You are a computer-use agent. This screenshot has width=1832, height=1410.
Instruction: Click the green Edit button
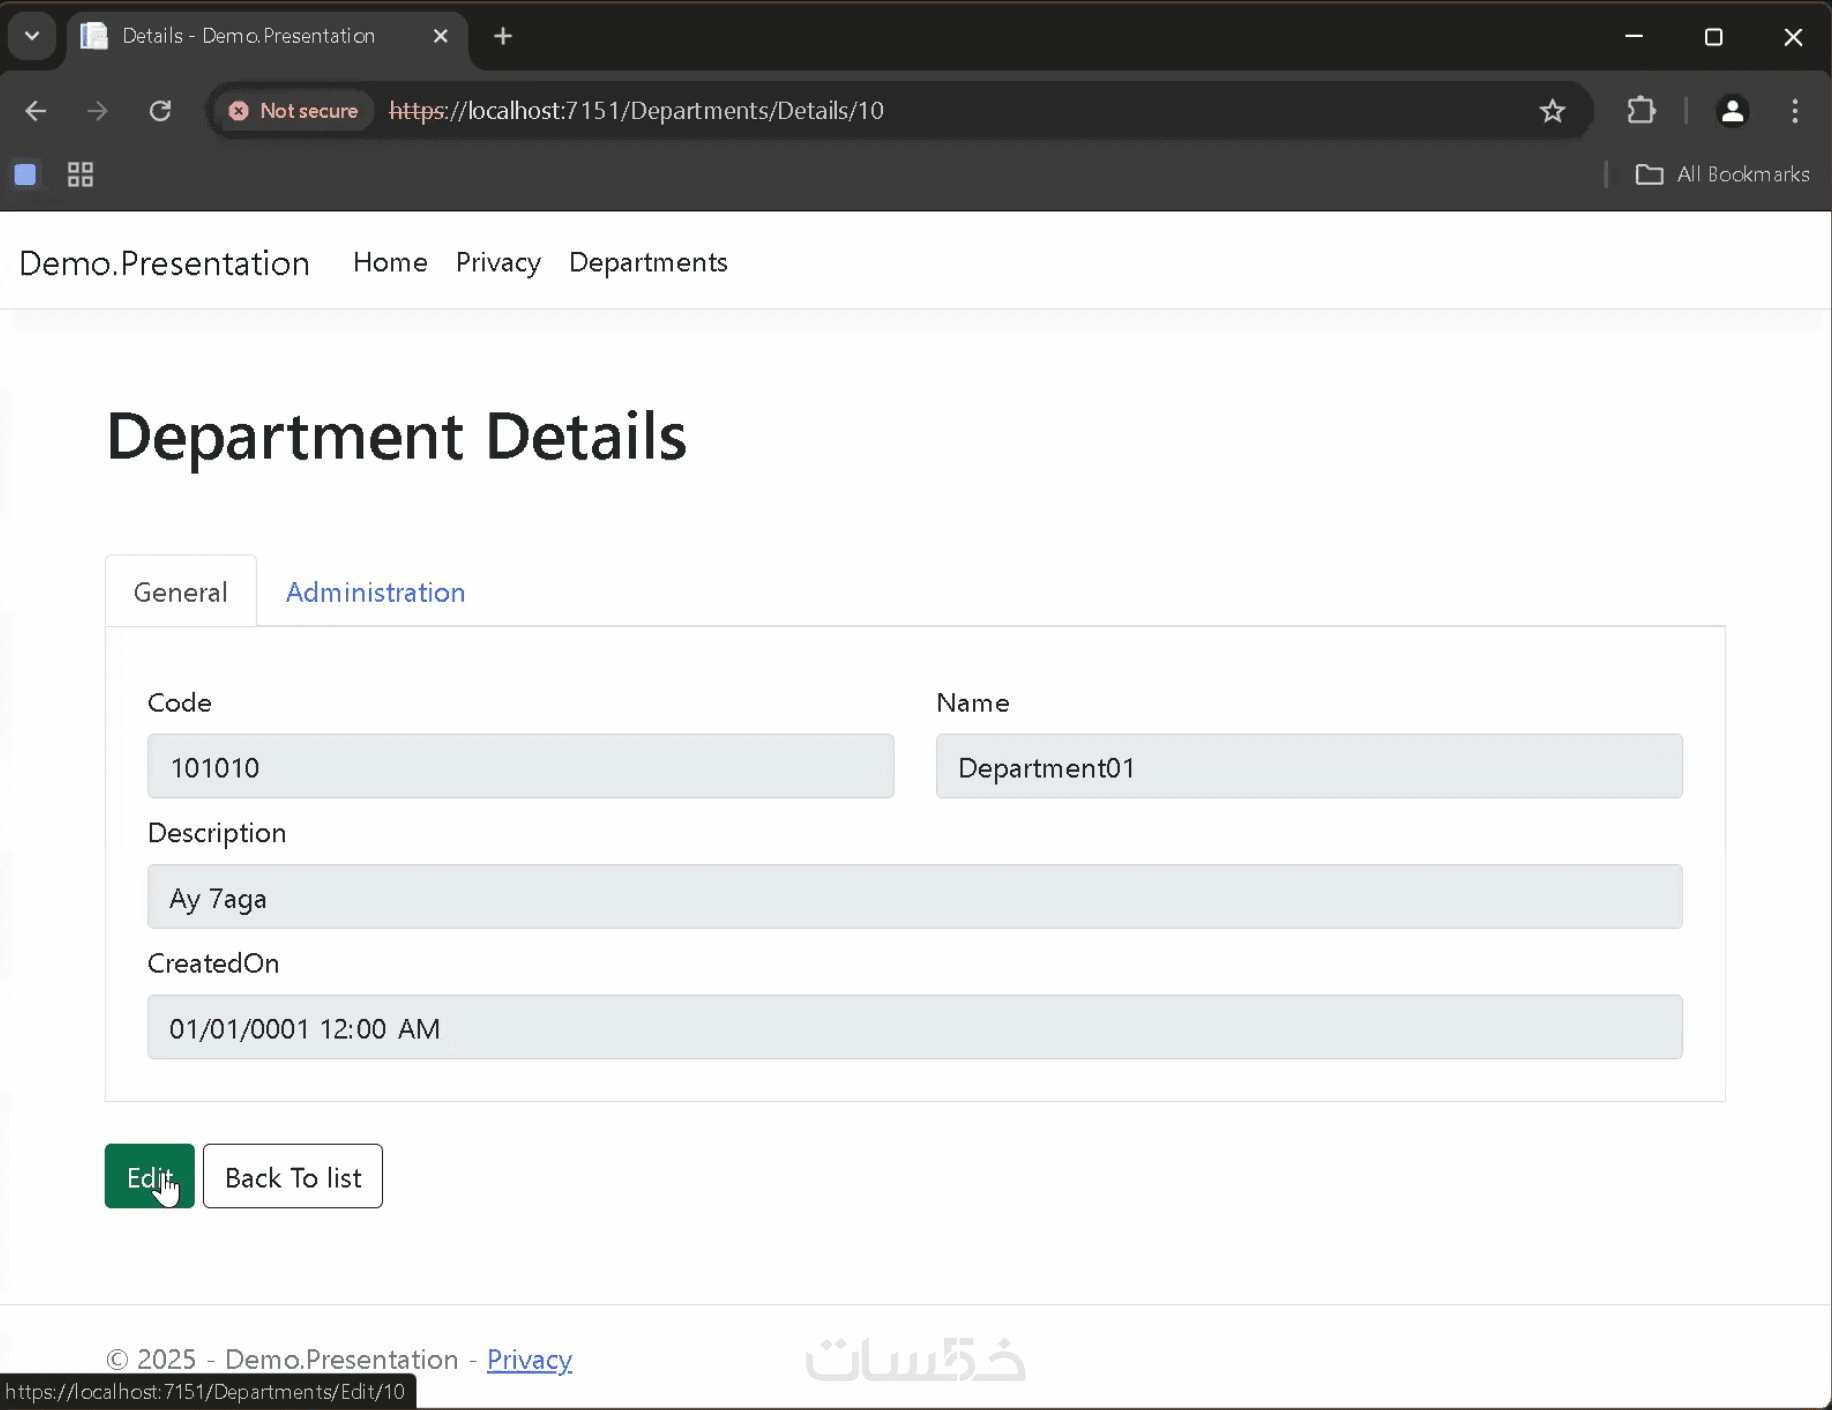[x=149, y=1176]
